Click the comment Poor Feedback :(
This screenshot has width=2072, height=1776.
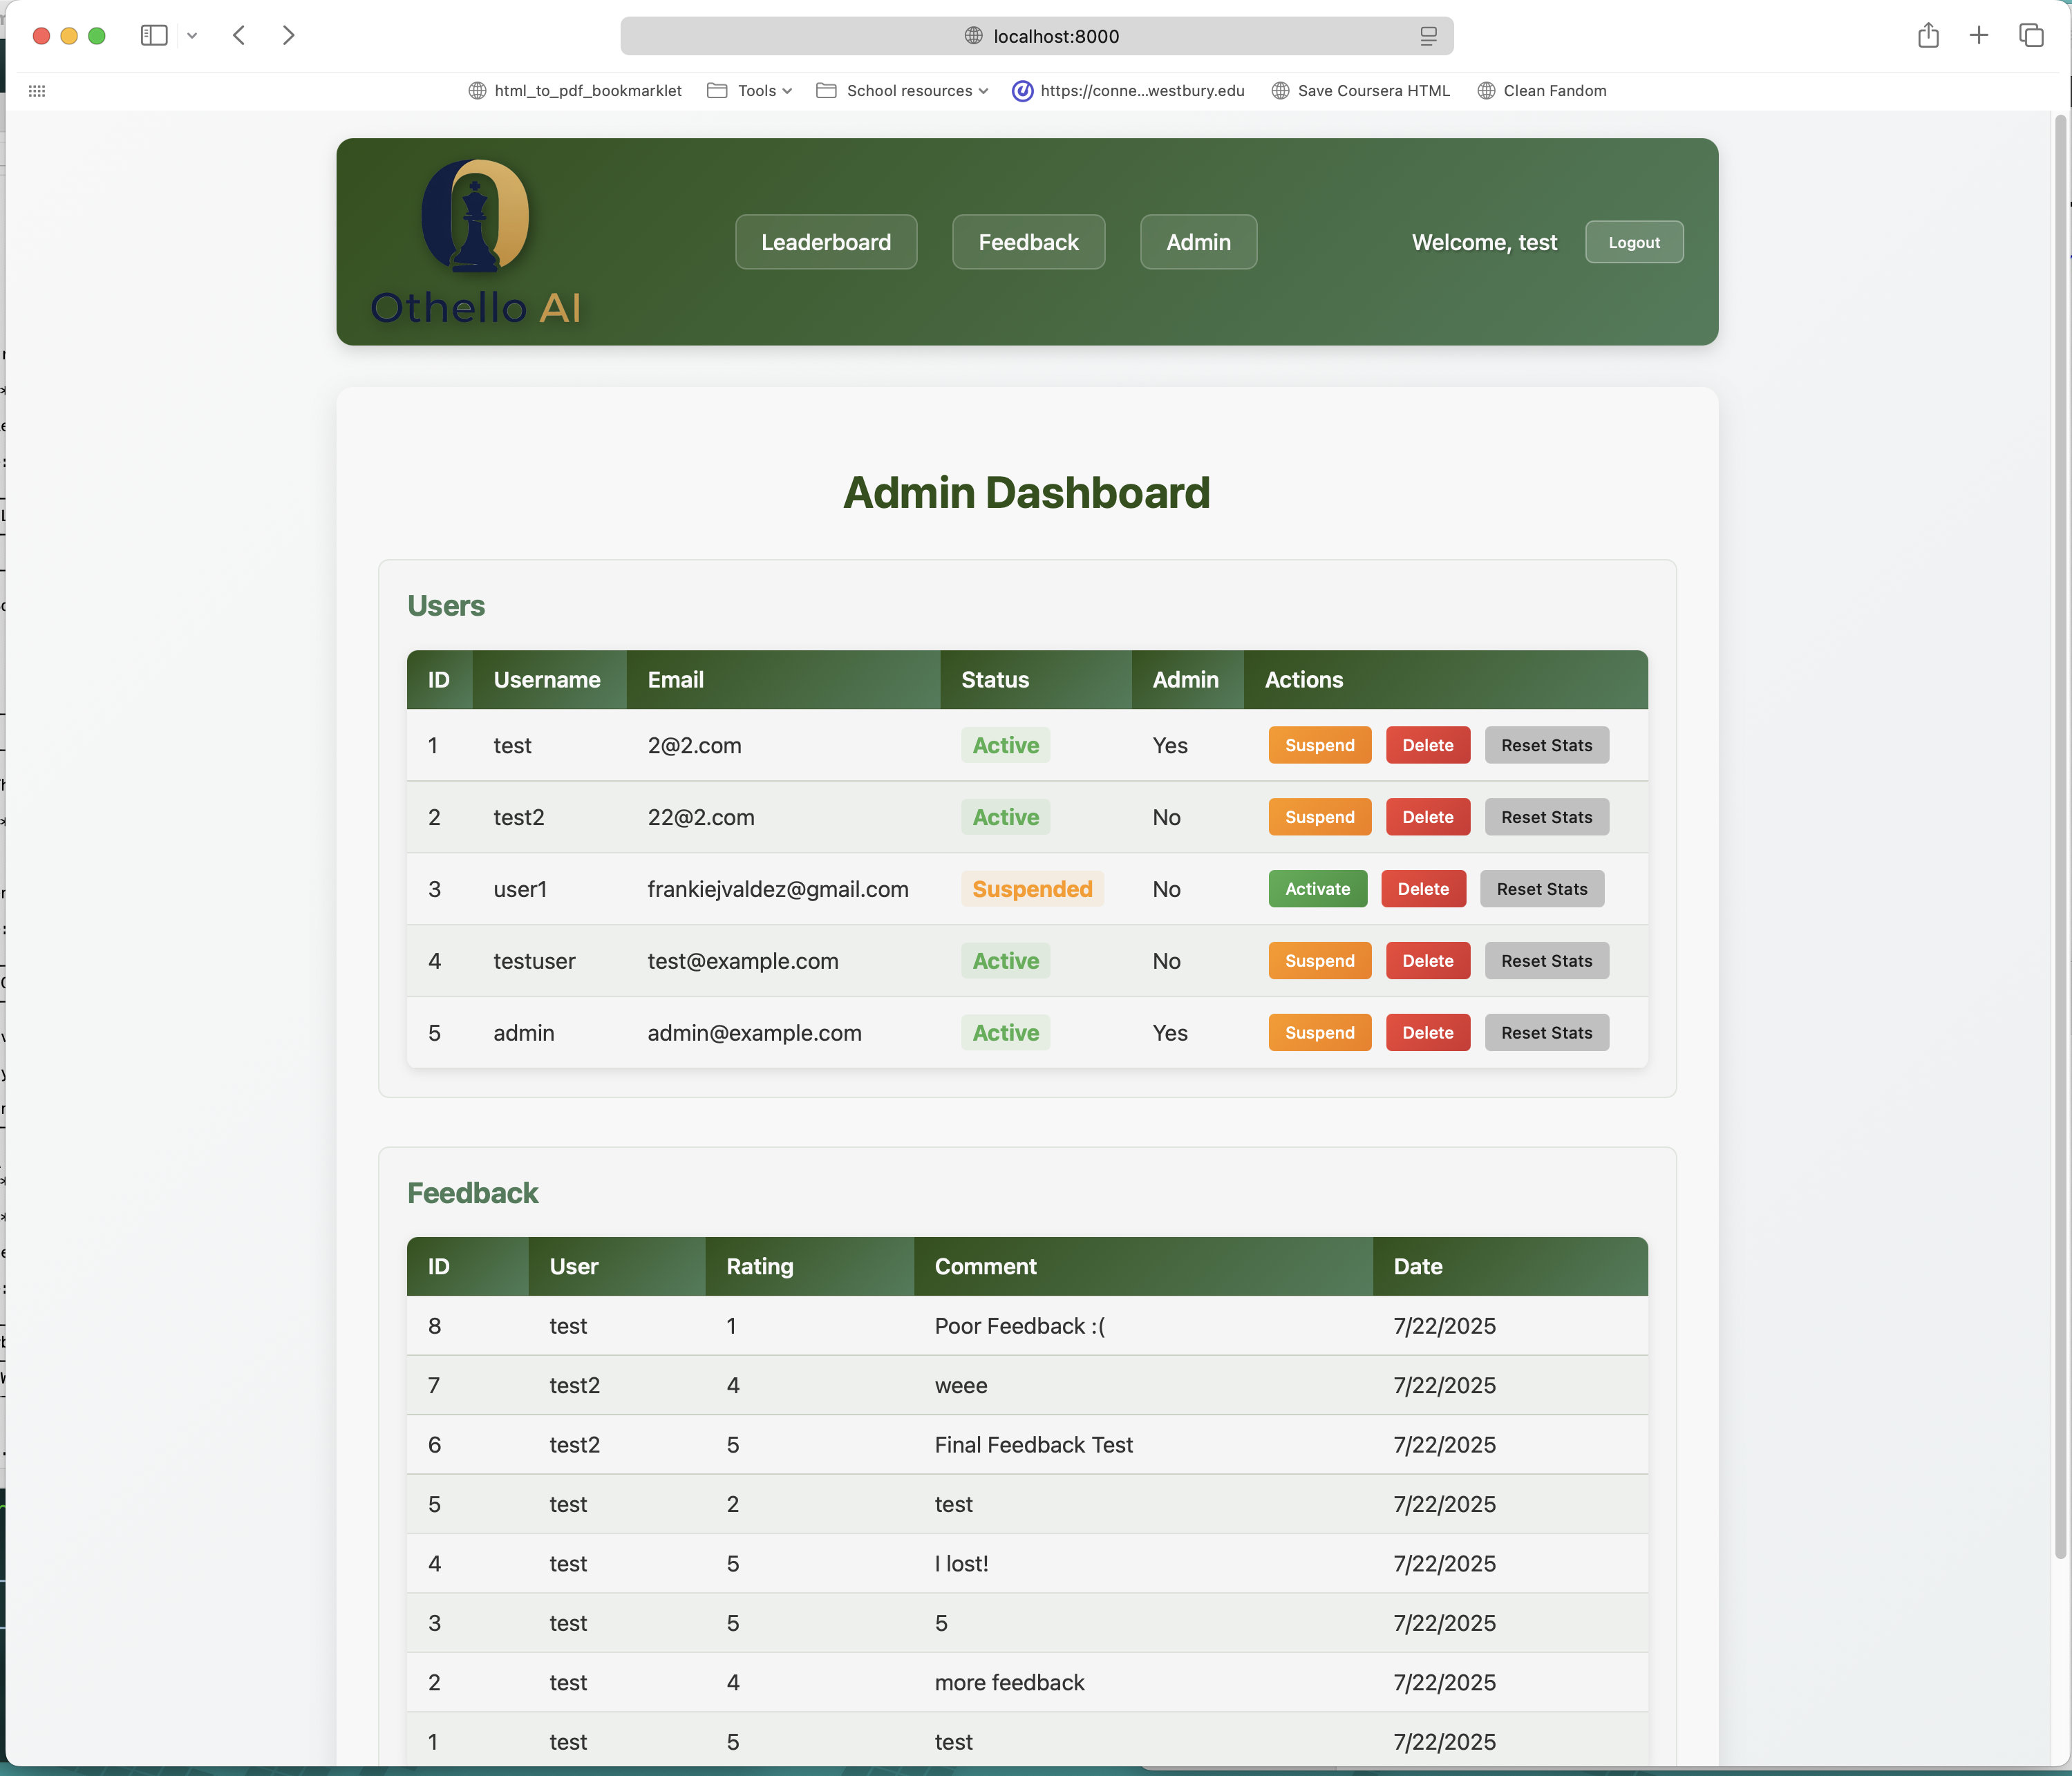tap(1019, 1326)
